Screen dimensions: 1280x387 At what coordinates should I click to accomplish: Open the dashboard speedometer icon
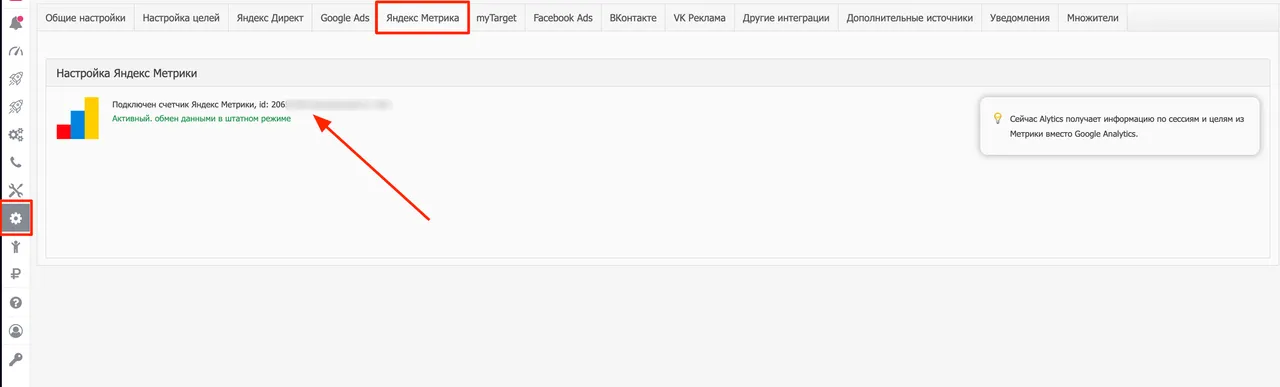coord(15,50)
